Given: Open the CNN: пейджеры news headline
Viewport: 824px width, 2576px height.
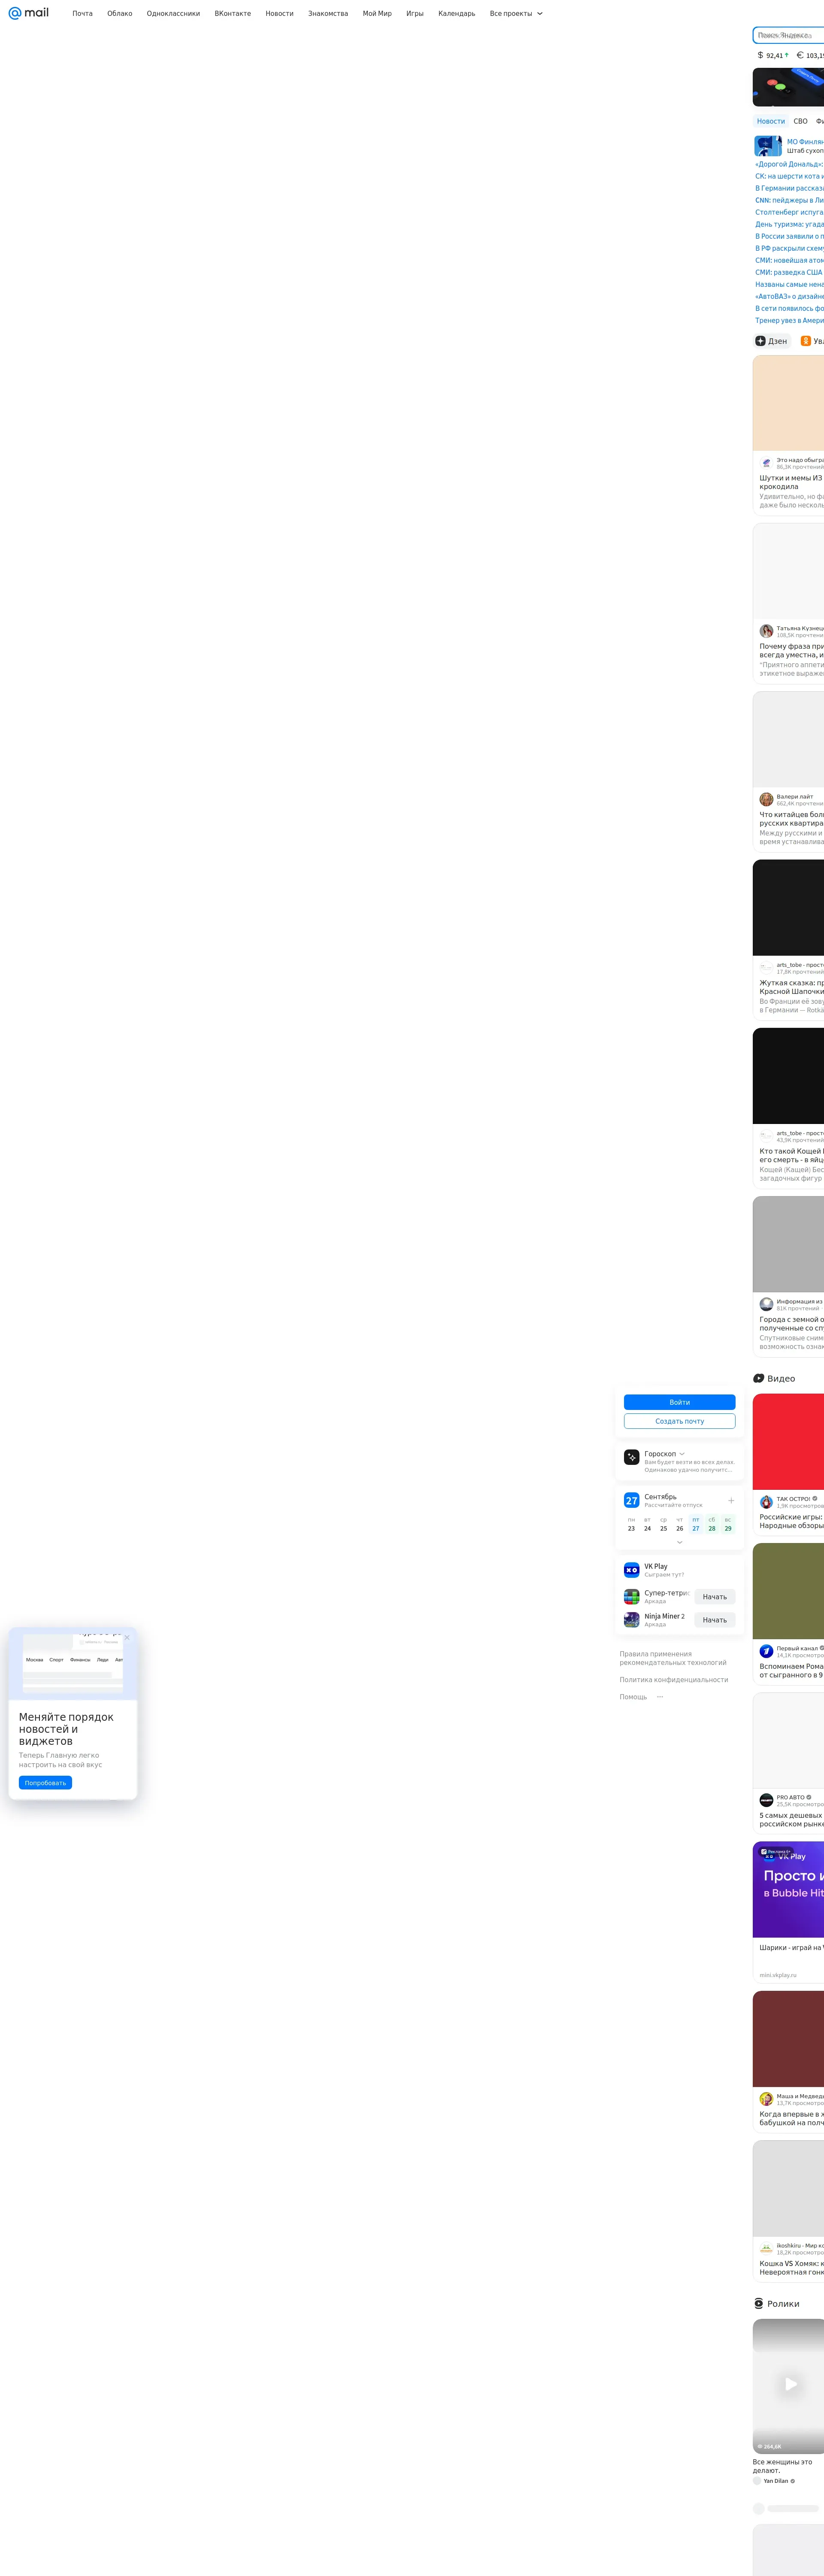Looking at the screenshot, I should point(789,200).
